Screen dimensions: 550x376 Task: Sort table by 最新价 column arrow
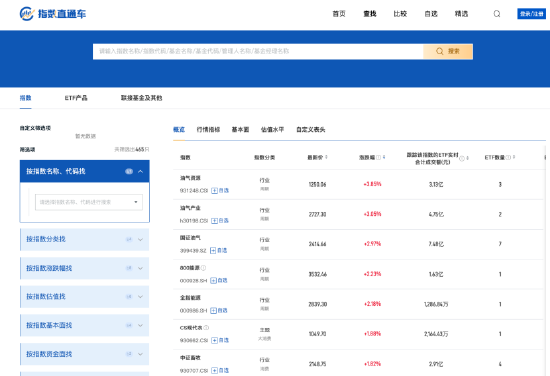(326, 157)
